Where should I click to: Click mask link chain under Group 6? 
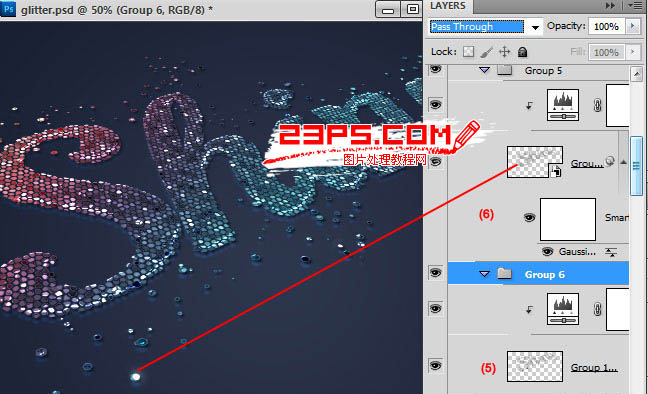pyautogui.click(x=597, y=309)
